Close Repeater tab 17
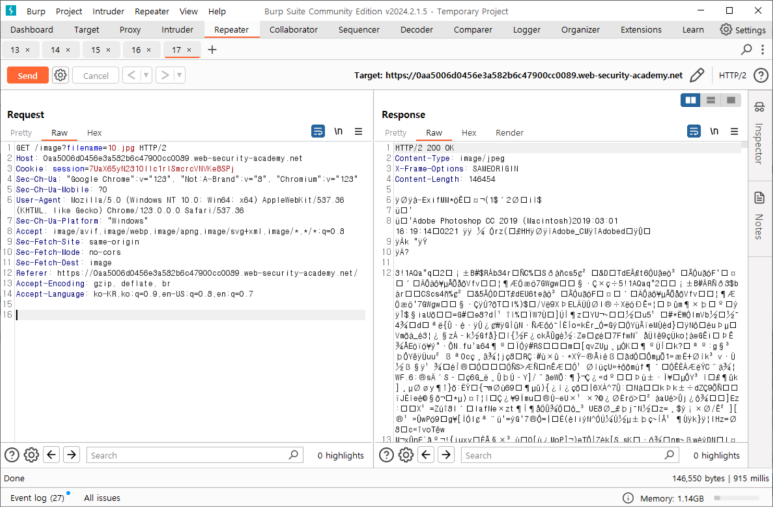This screenshot has height=507, width=773. [189, 50]
